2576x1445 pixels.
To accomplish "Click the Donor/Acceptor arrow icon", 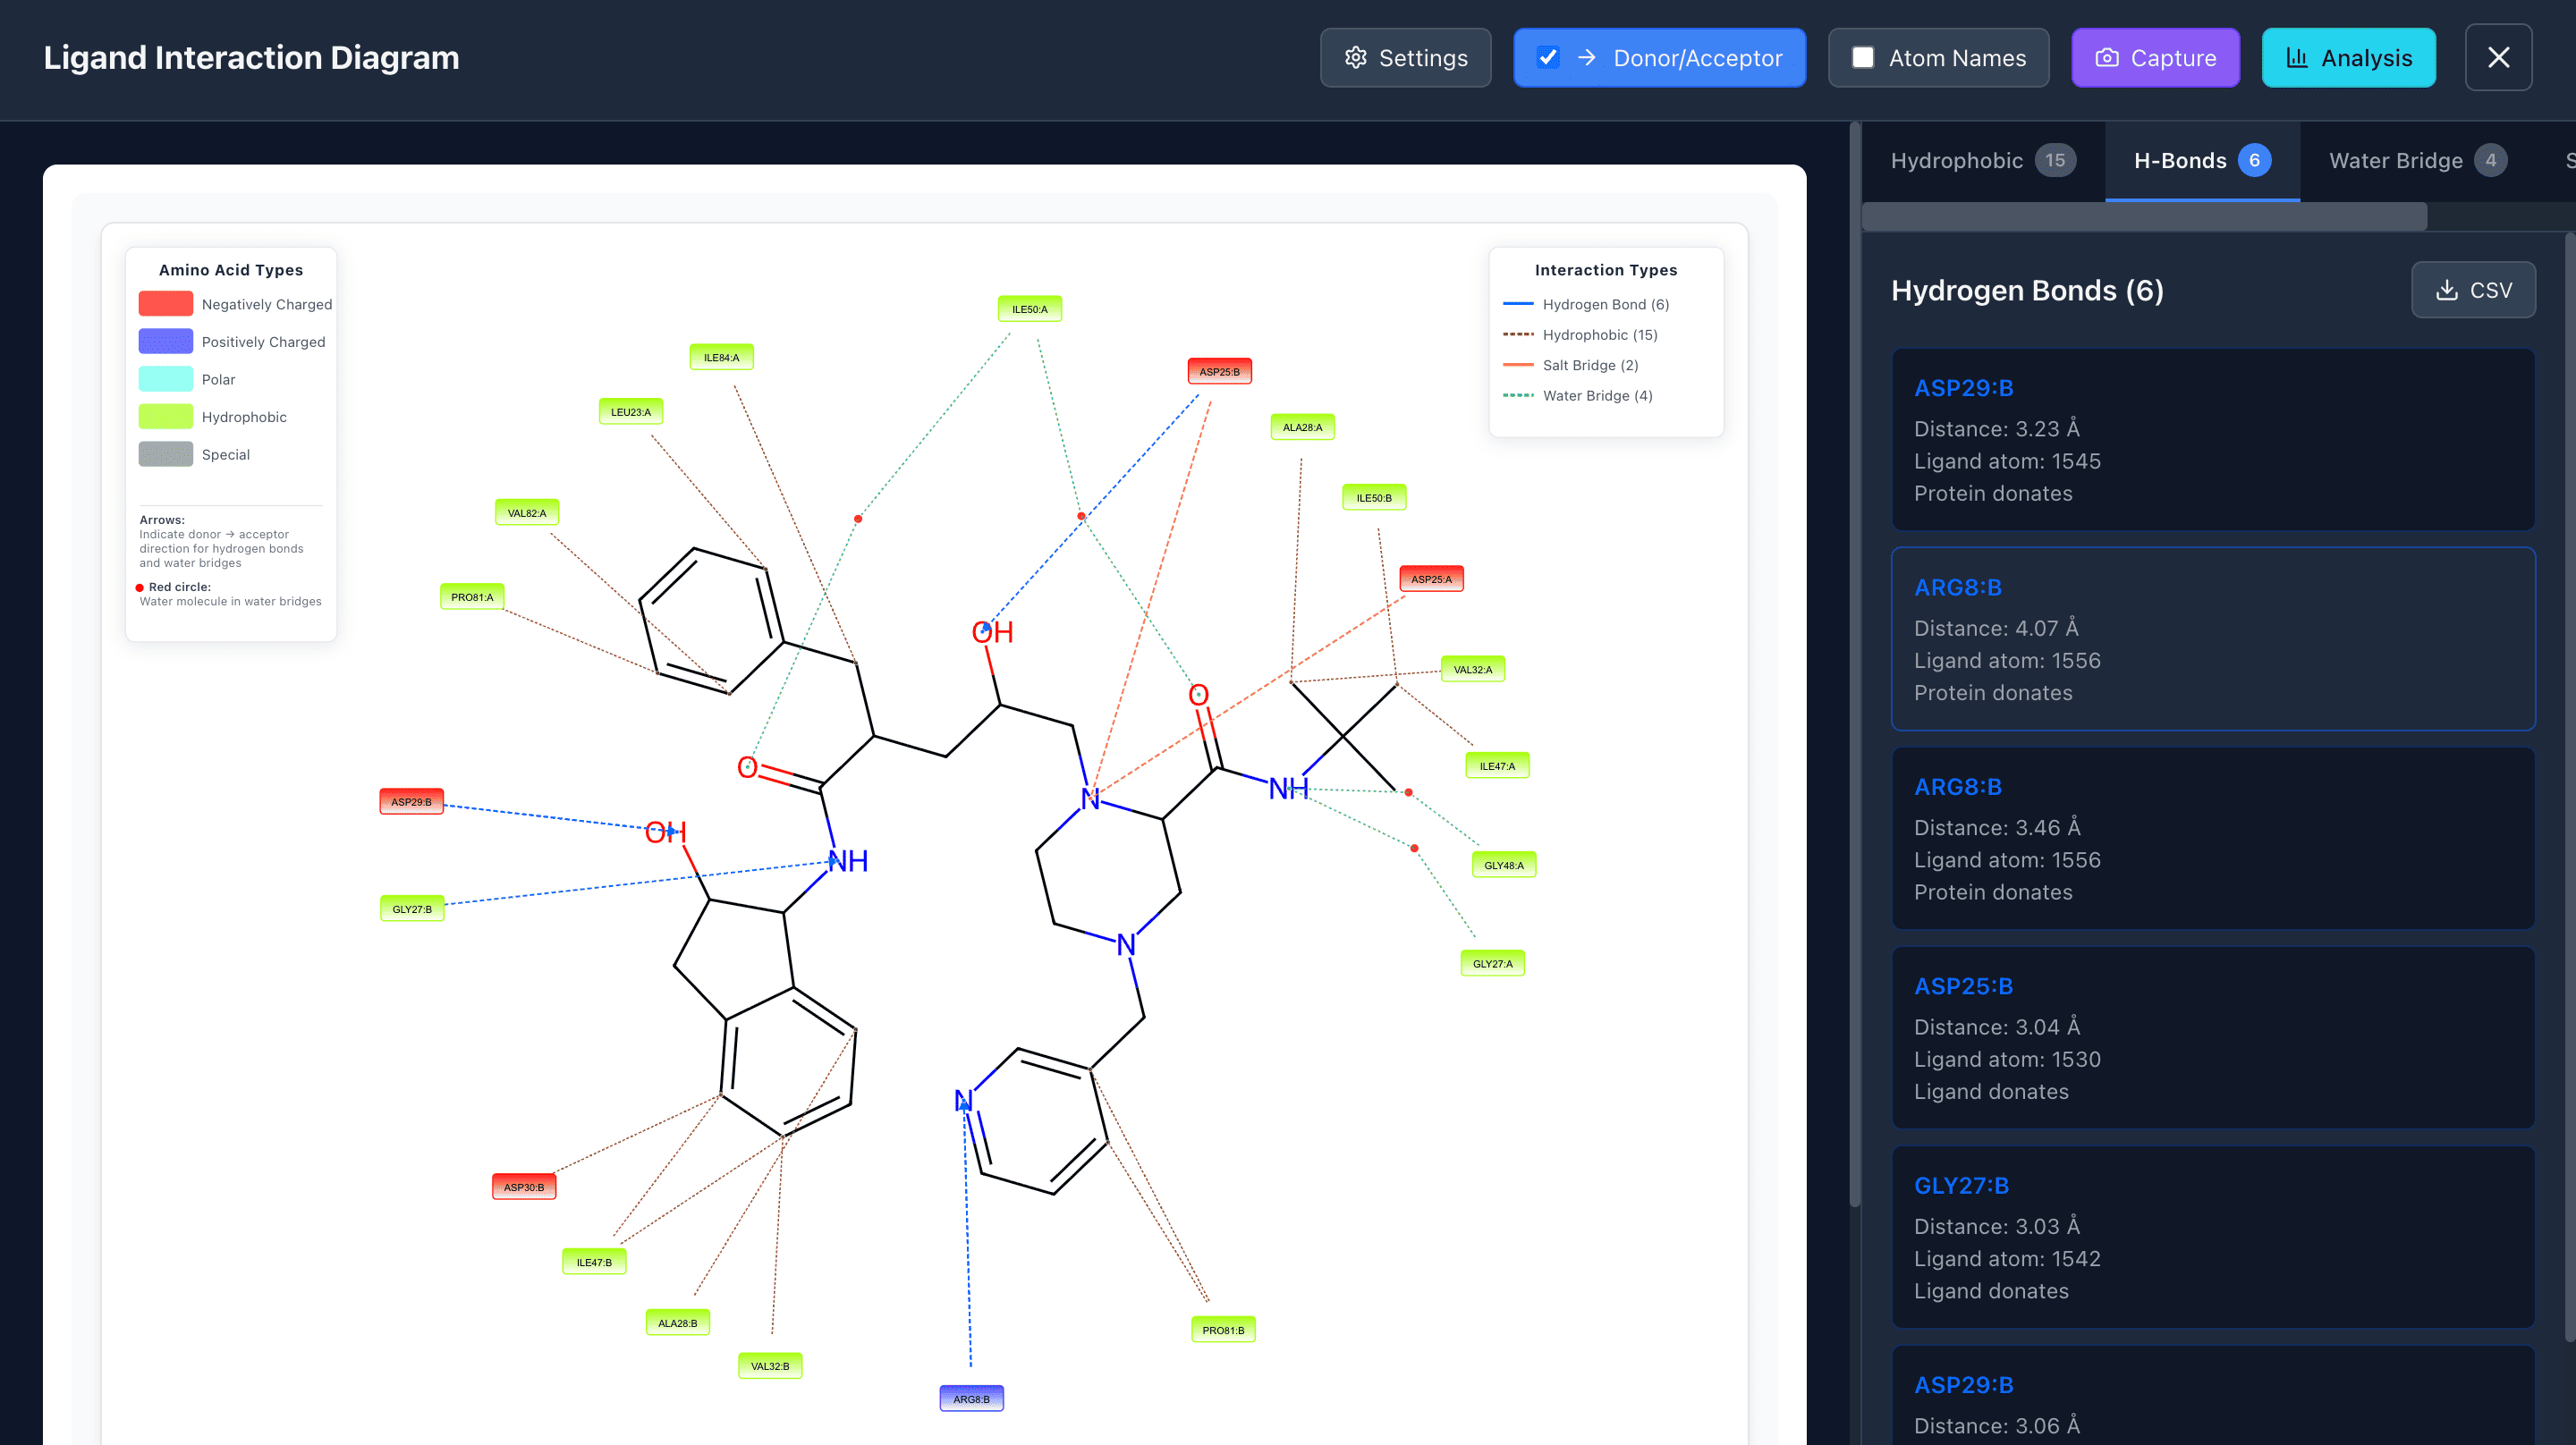I will pyautogui.click(x=1586, y=57).
